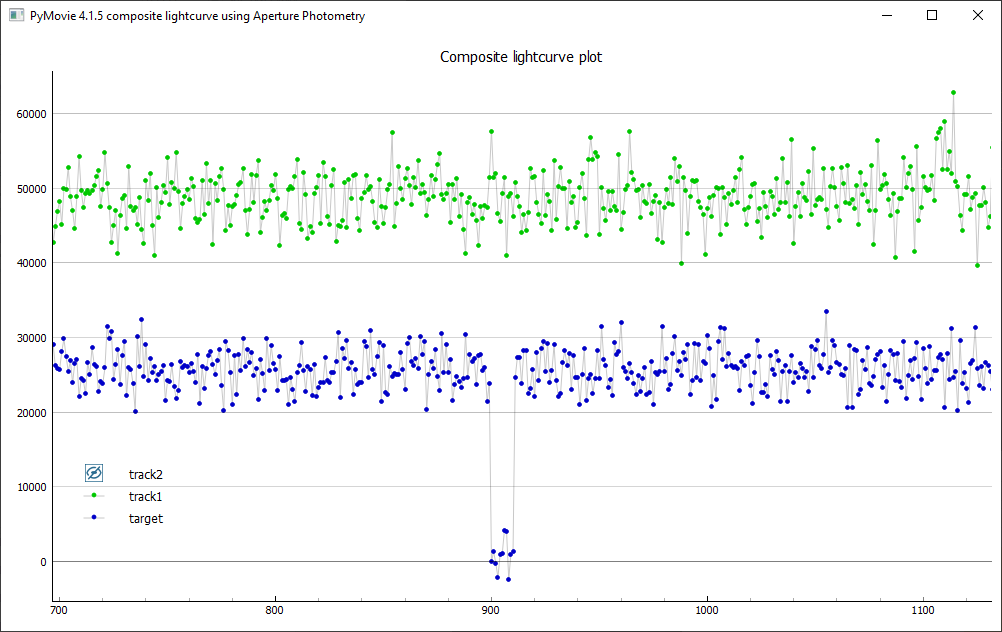Minimize the composite lightcurve window
The image size is (1002, 632).
click(x=886, y=16)
